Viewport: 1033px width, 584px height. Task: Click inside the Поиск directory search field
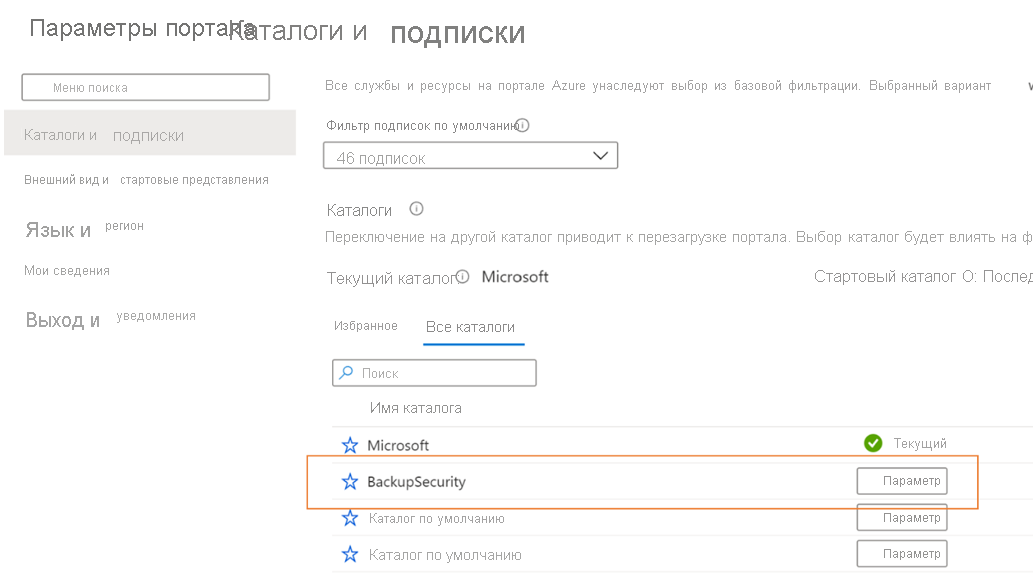[440, 371]
